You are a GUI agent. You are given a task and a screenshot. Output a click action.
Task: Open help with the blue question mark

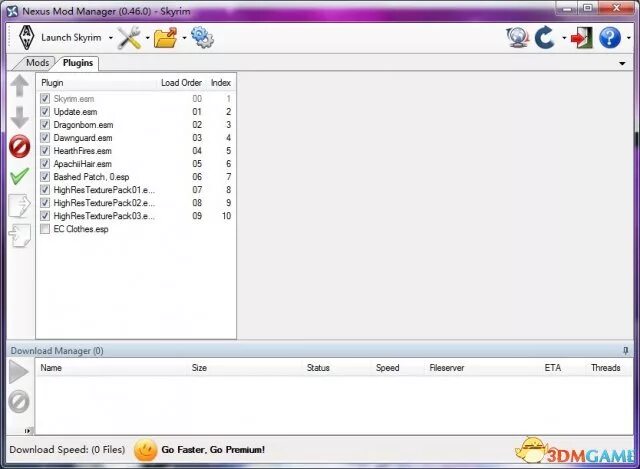(x=610, y=38)
